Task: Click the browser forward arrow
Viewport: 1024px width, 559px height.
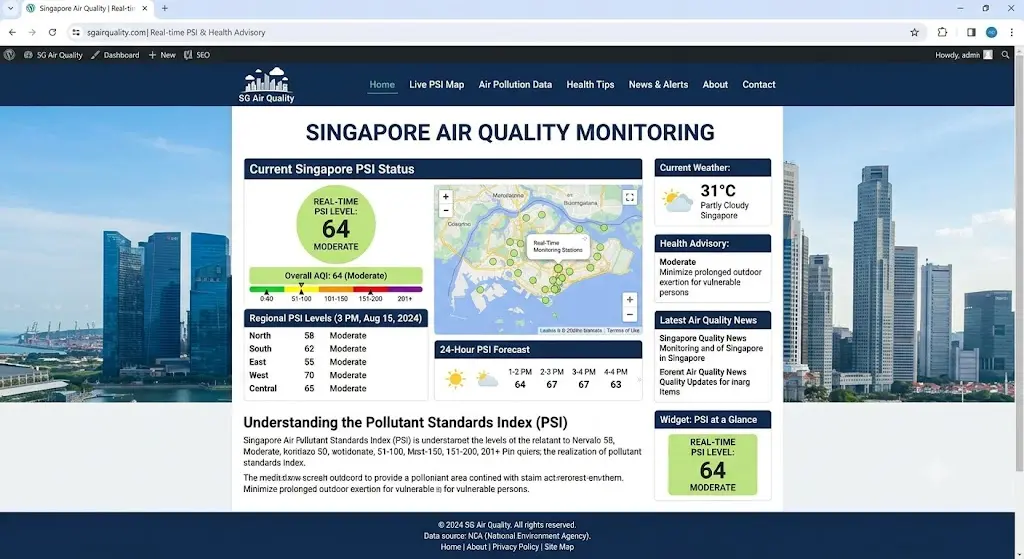Action: (32, 32)
